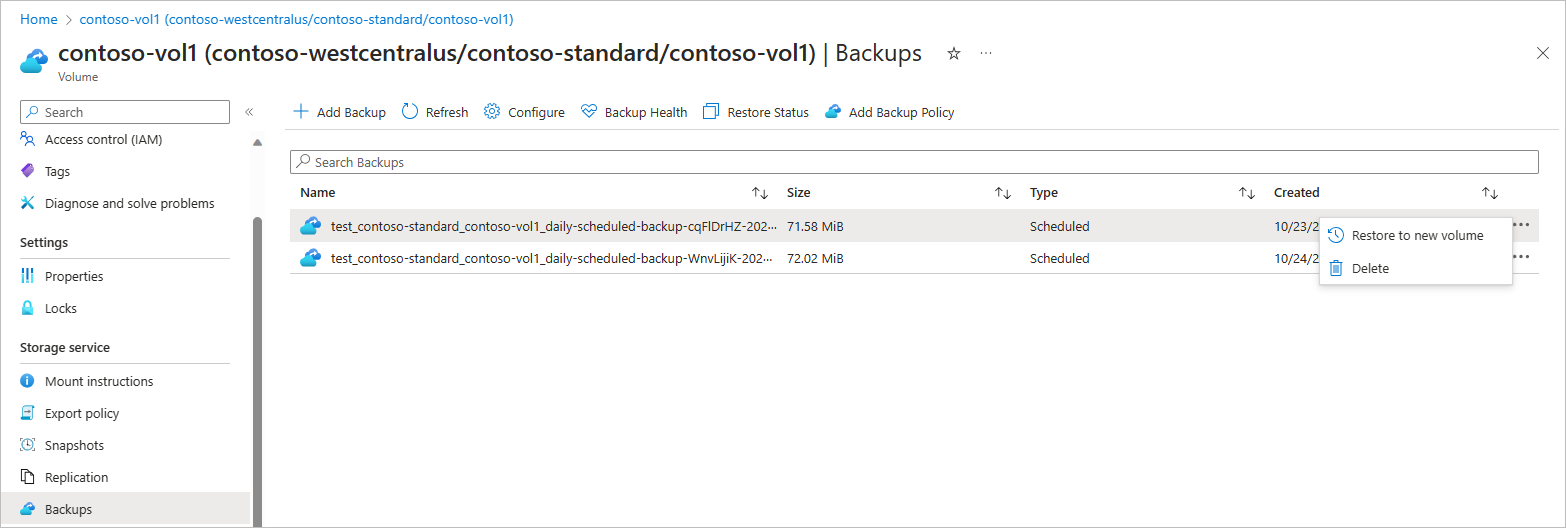This screenshot has width=1566, height=528.
Task: Click the Restore Status icon
Action: pos(711,112)
